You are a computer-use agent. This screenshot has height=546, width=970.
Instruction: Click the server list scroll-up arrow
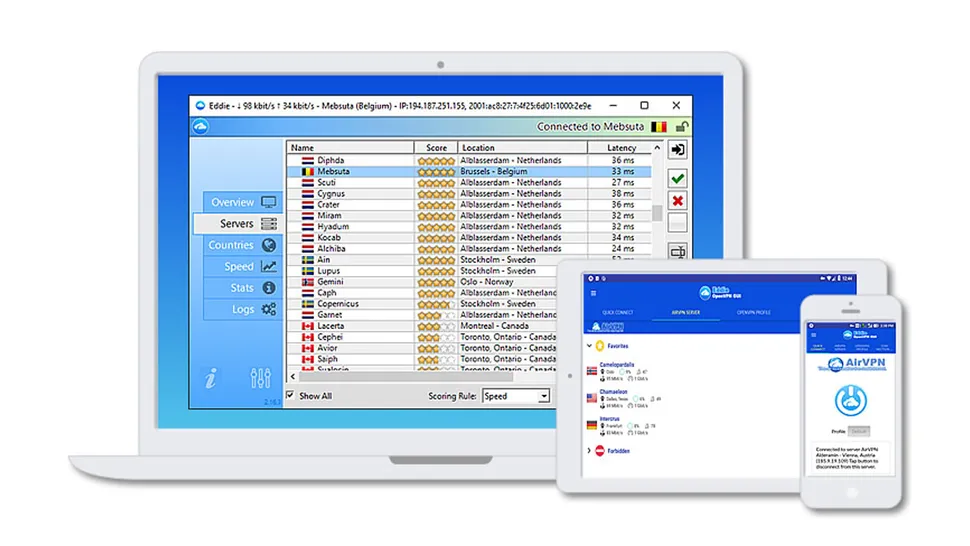point(657,148)
